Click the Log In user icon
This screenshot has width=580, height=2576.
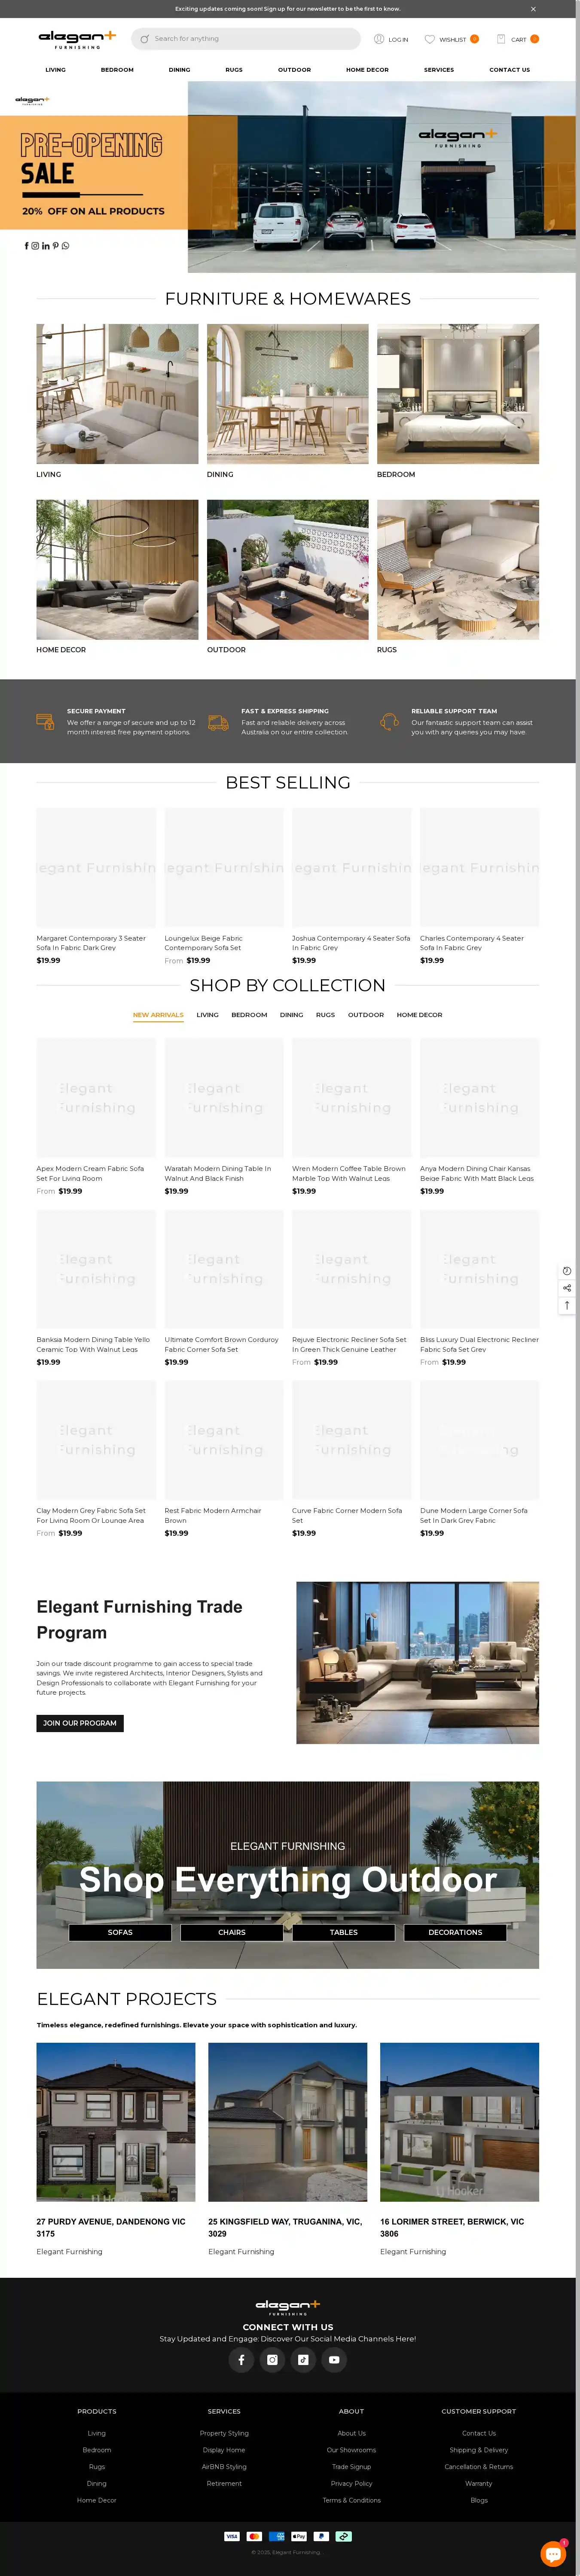379,39
